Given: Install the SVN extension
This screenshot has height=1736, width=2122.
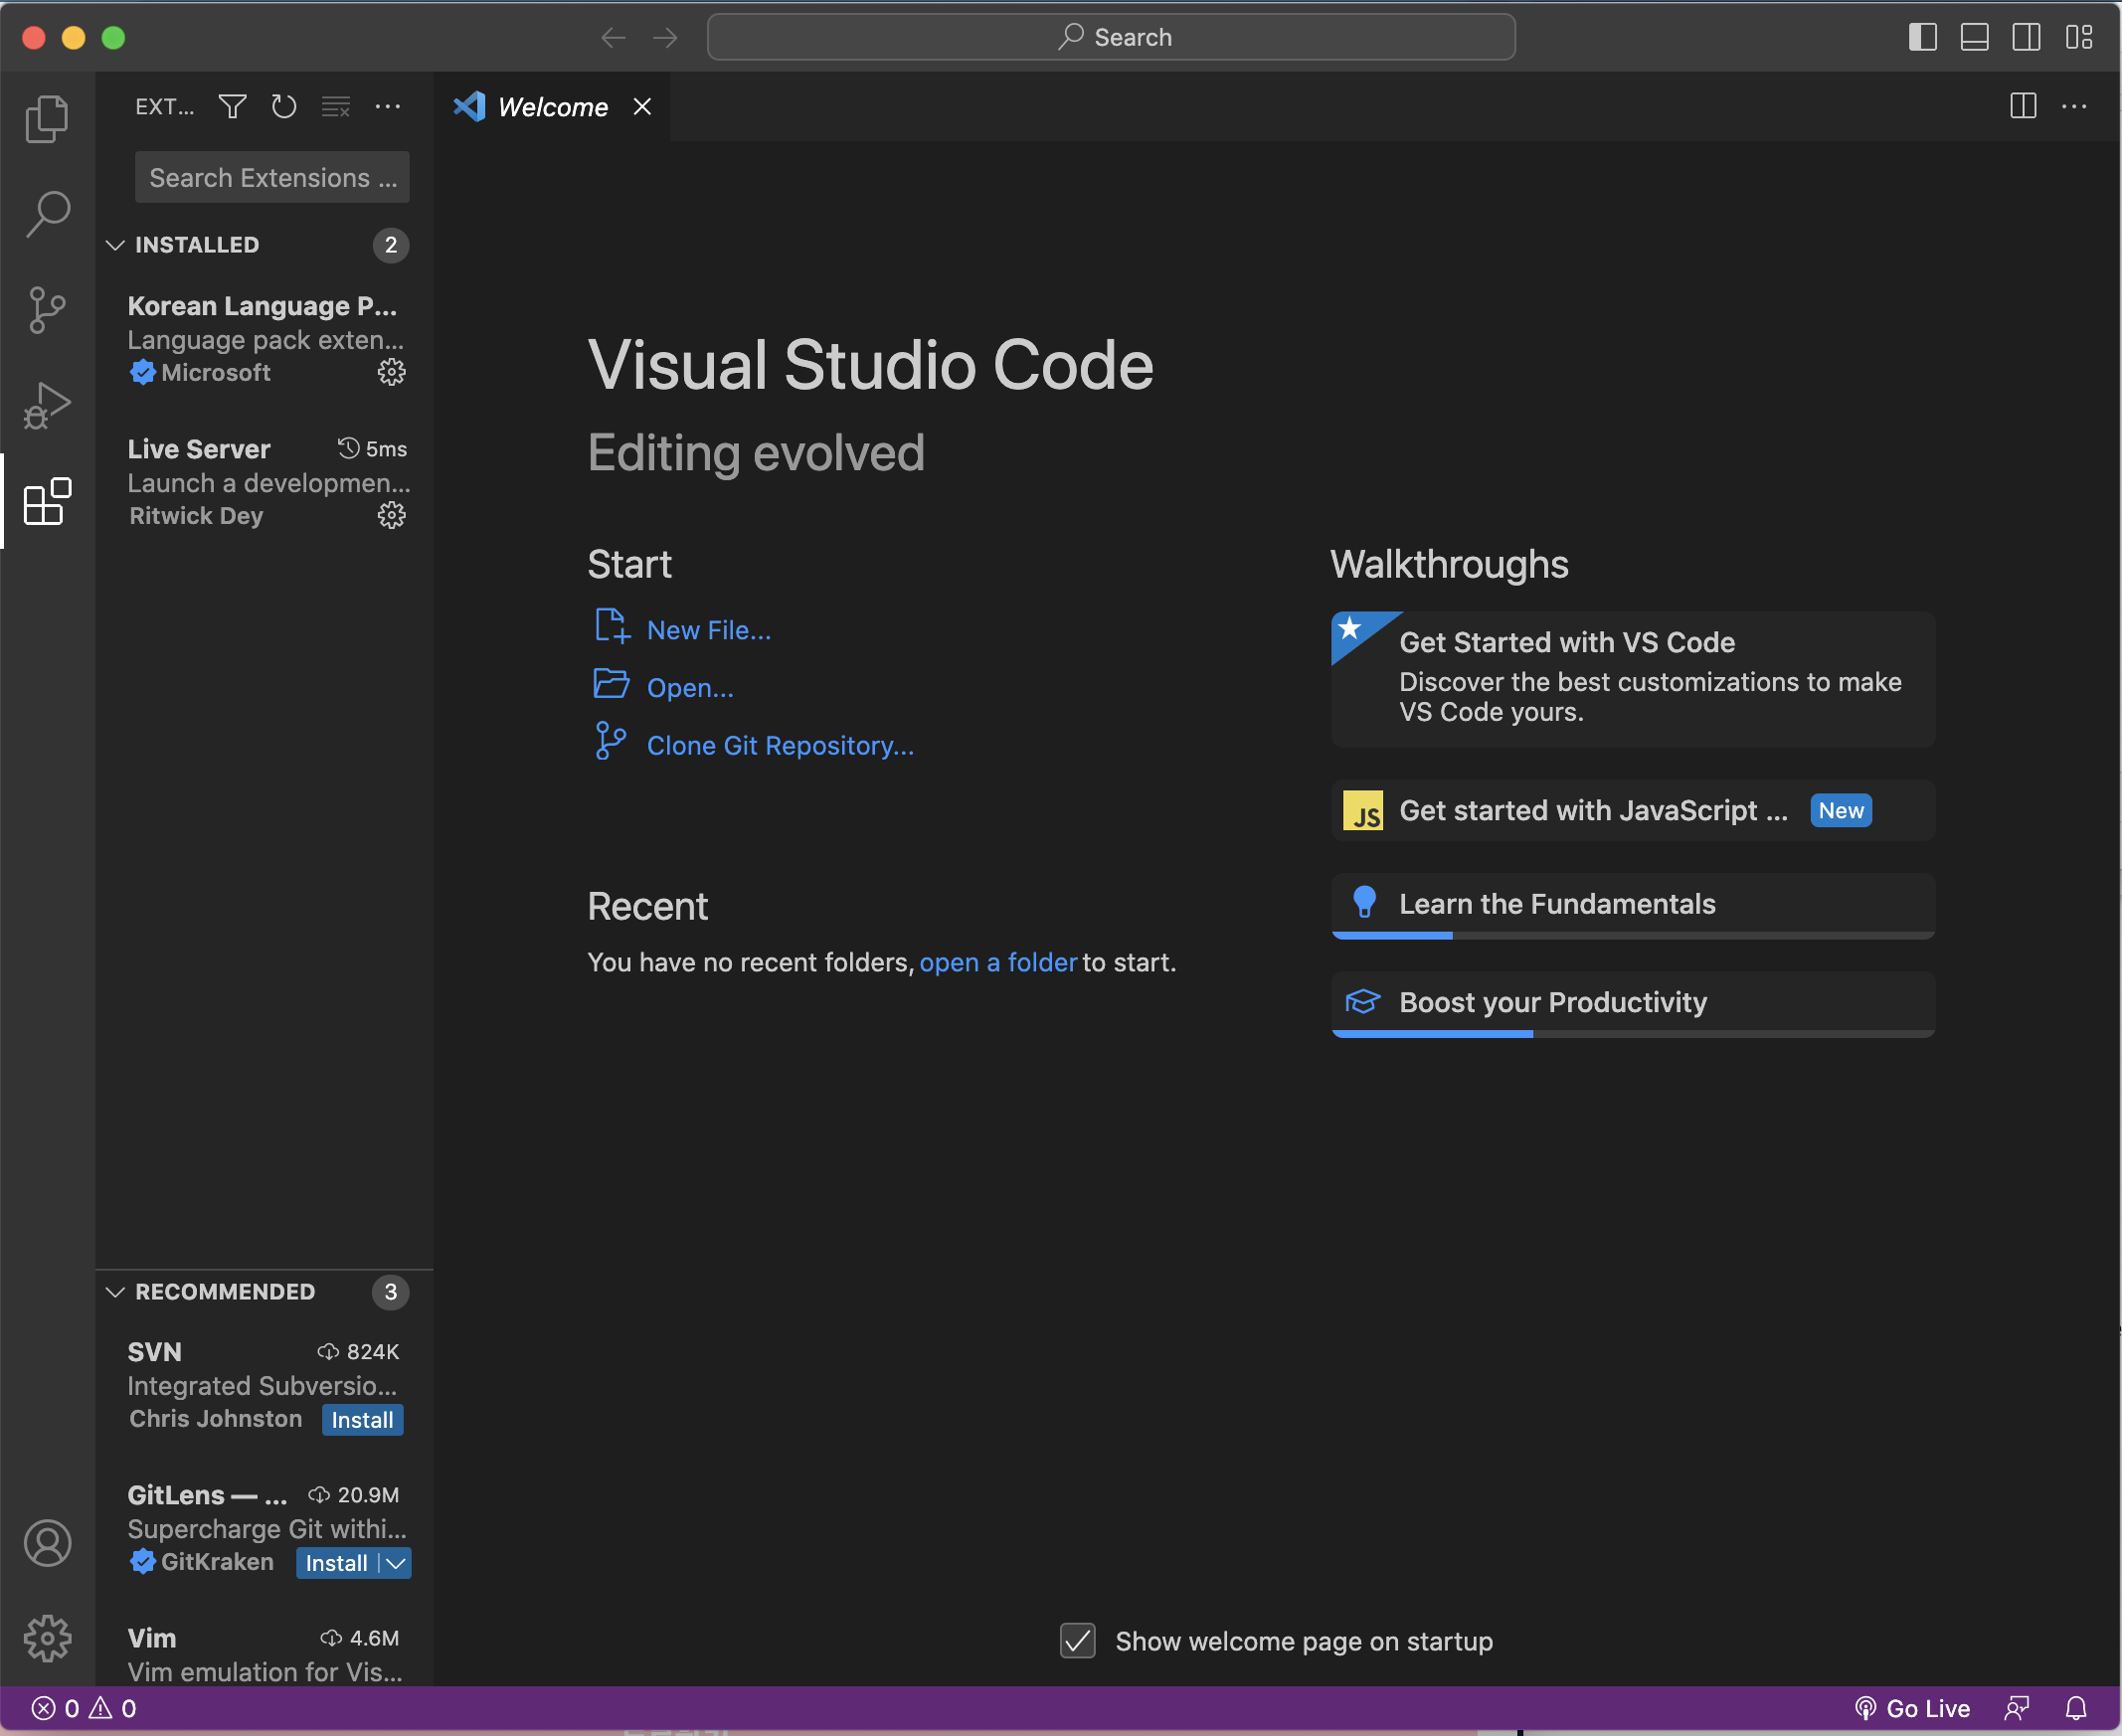Looking at the screenshot, I should (x=362, y=1420).
